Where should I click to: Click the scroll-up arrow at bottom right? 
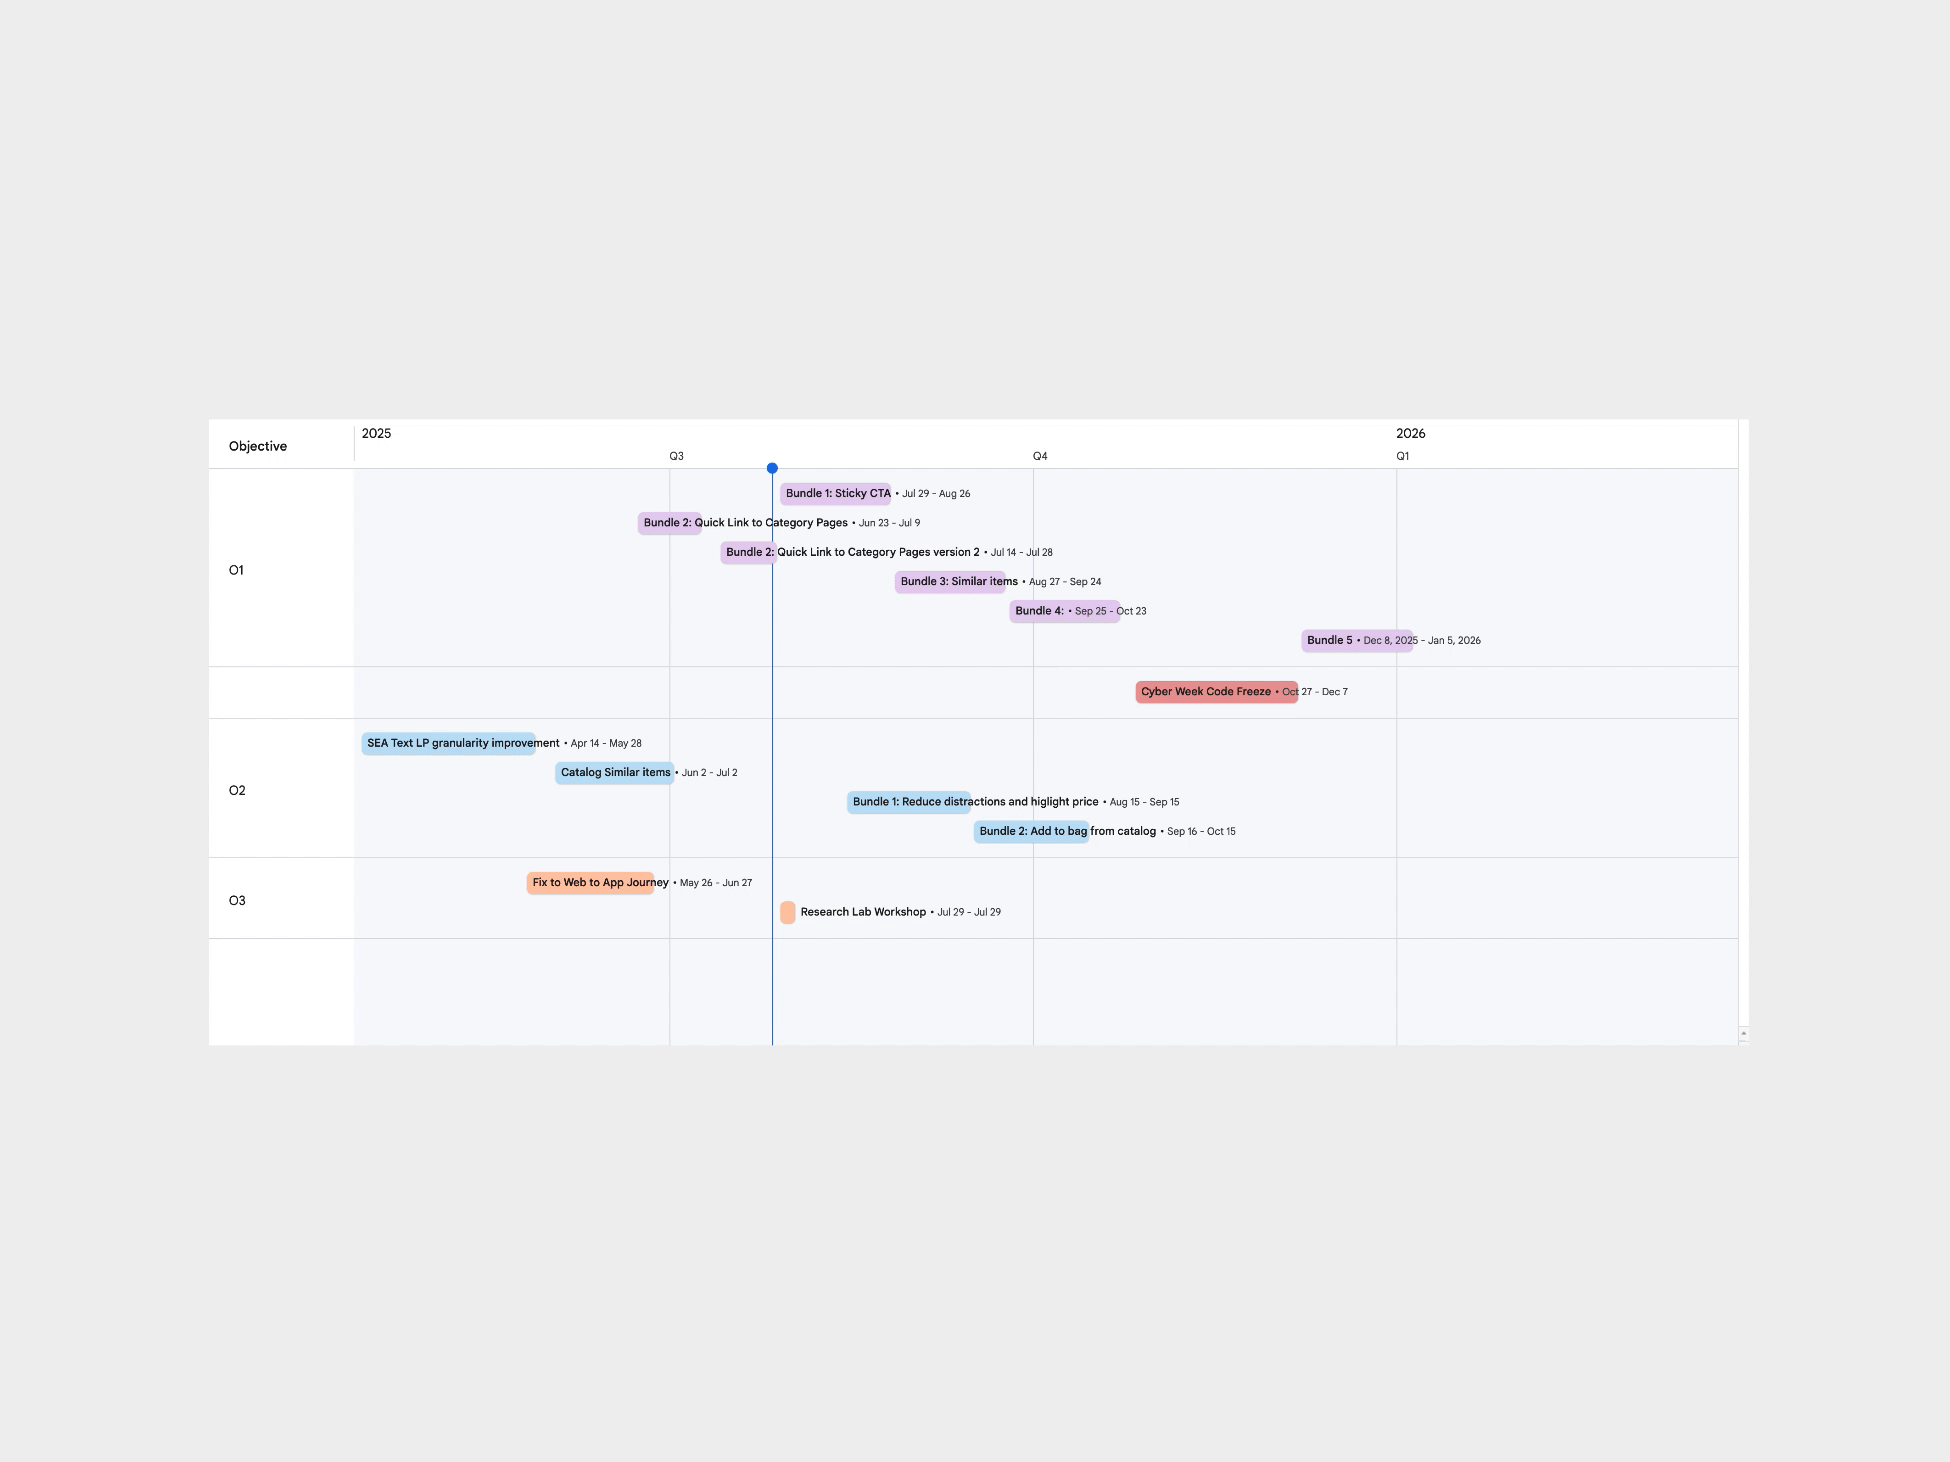pyautogui.click(x=1743, y=1033)
